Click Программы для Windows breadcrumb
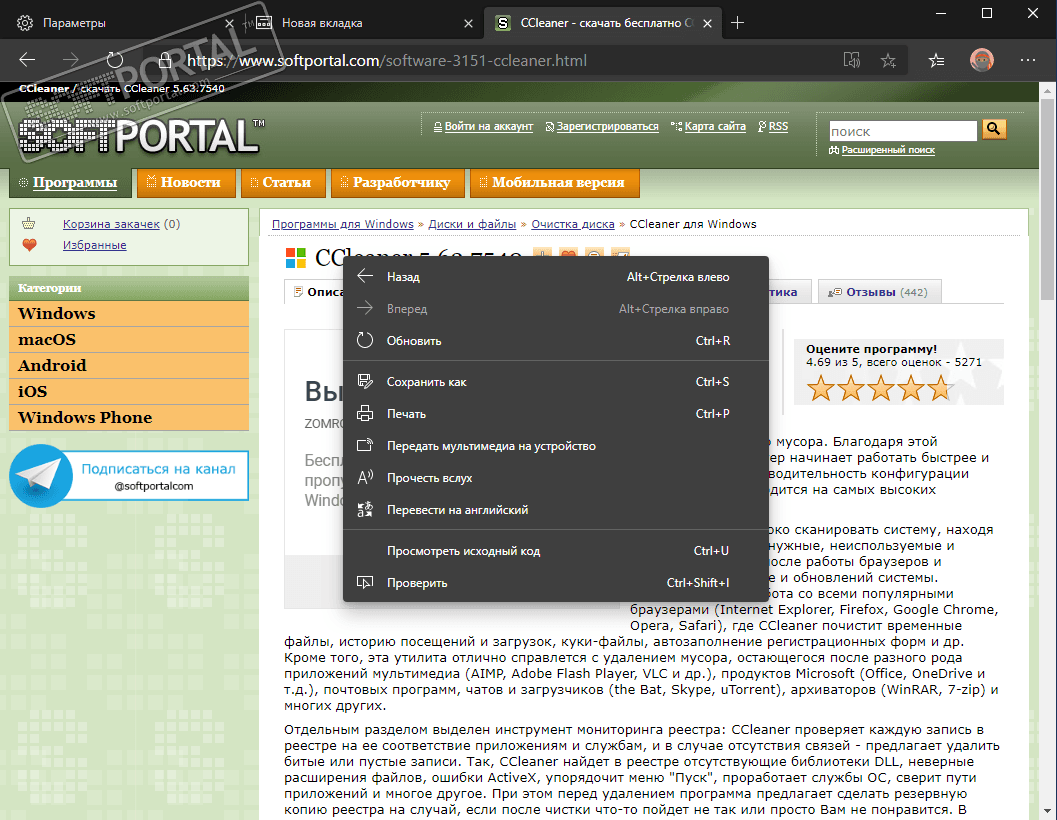 (342, 224)
